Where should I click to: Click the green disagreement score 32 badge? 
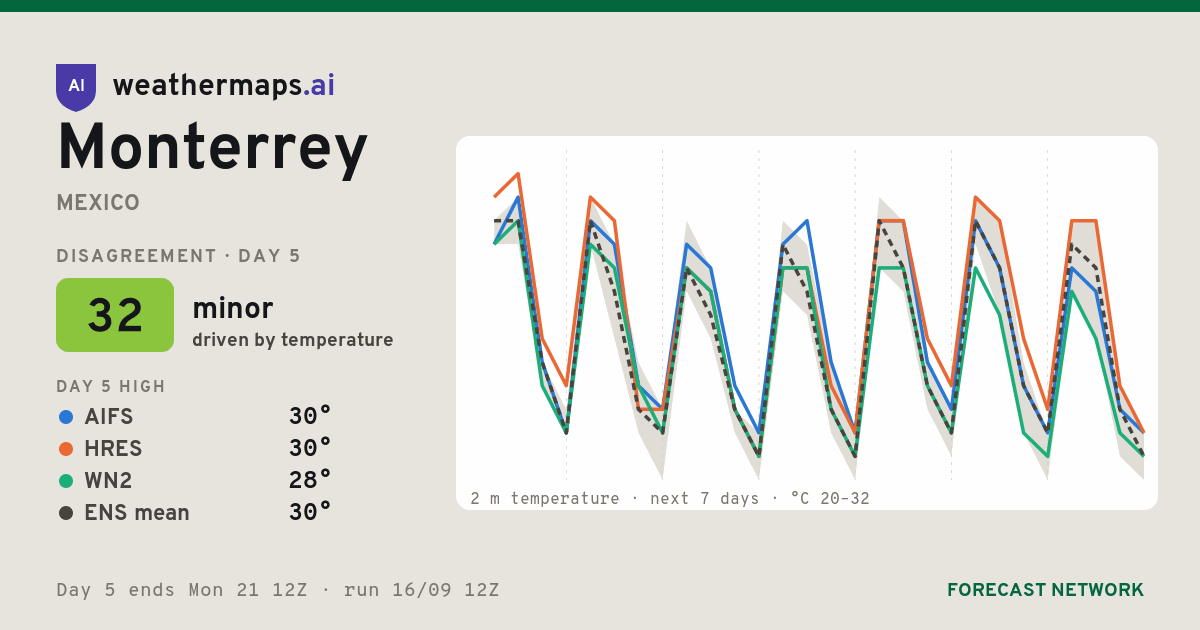click(115, 315)
